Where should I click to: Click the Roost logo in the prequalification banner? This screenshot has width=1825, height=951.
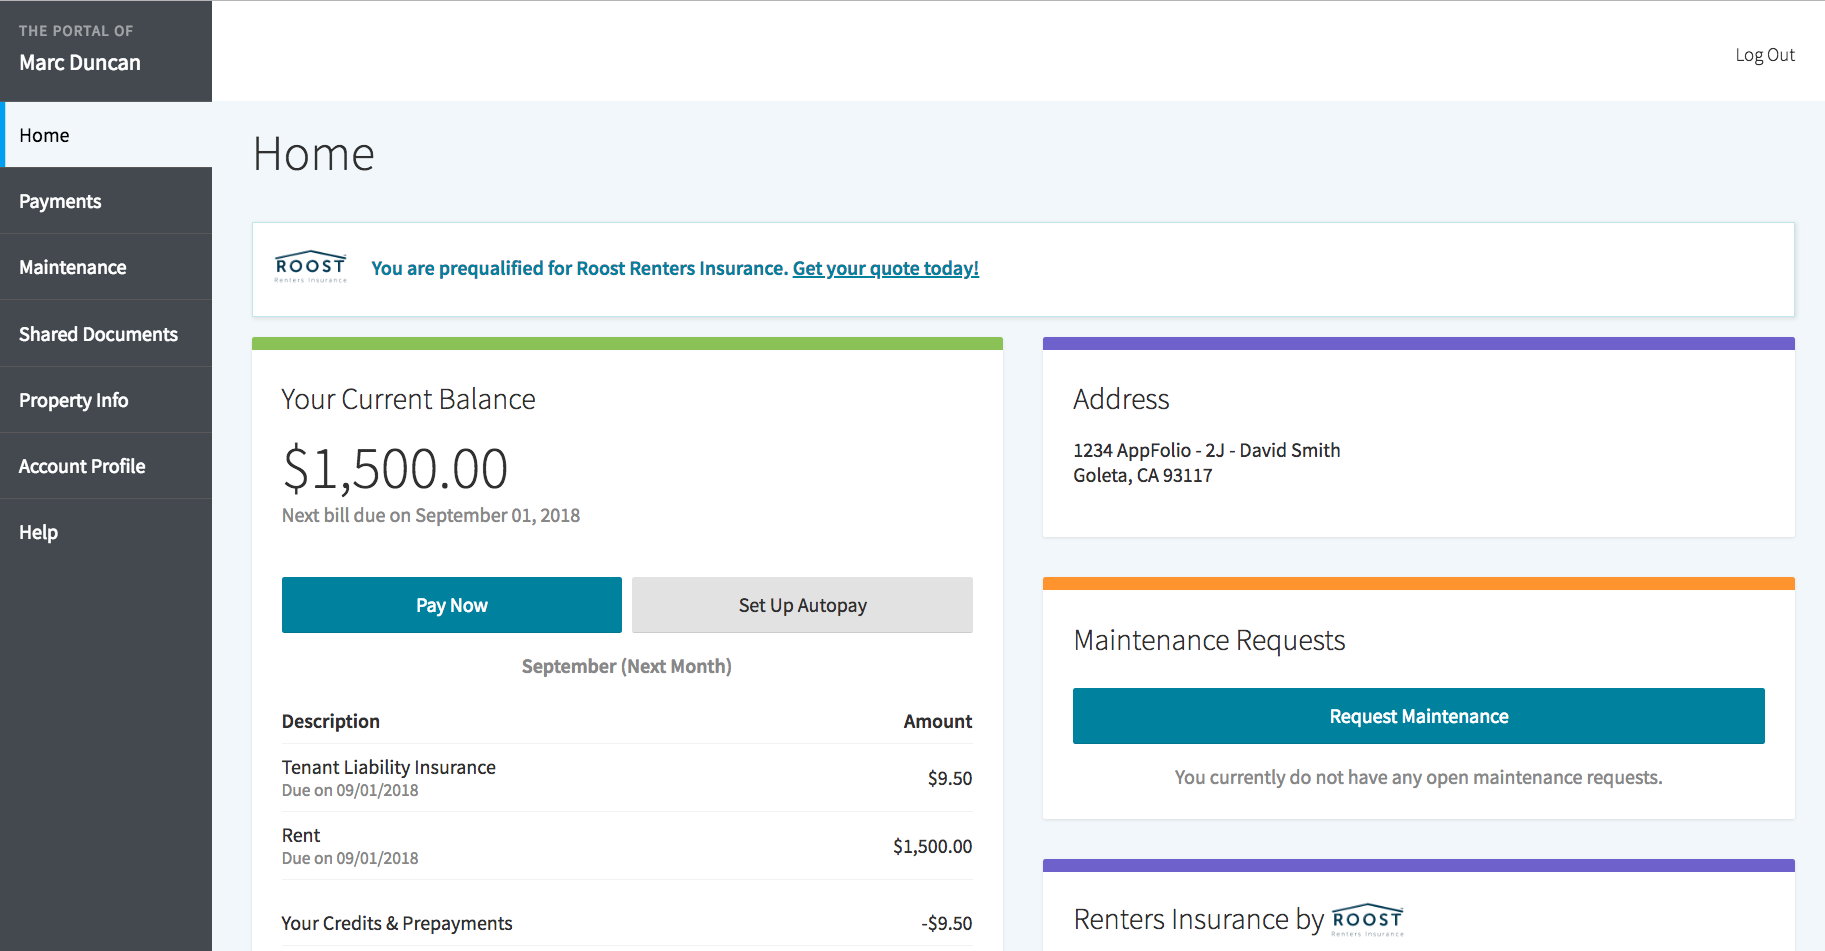(310, 267)
